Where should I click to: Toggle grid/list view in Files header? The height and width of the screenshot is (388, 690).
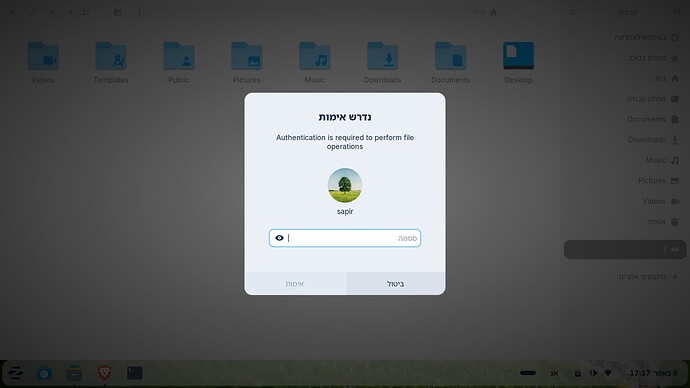86,12
